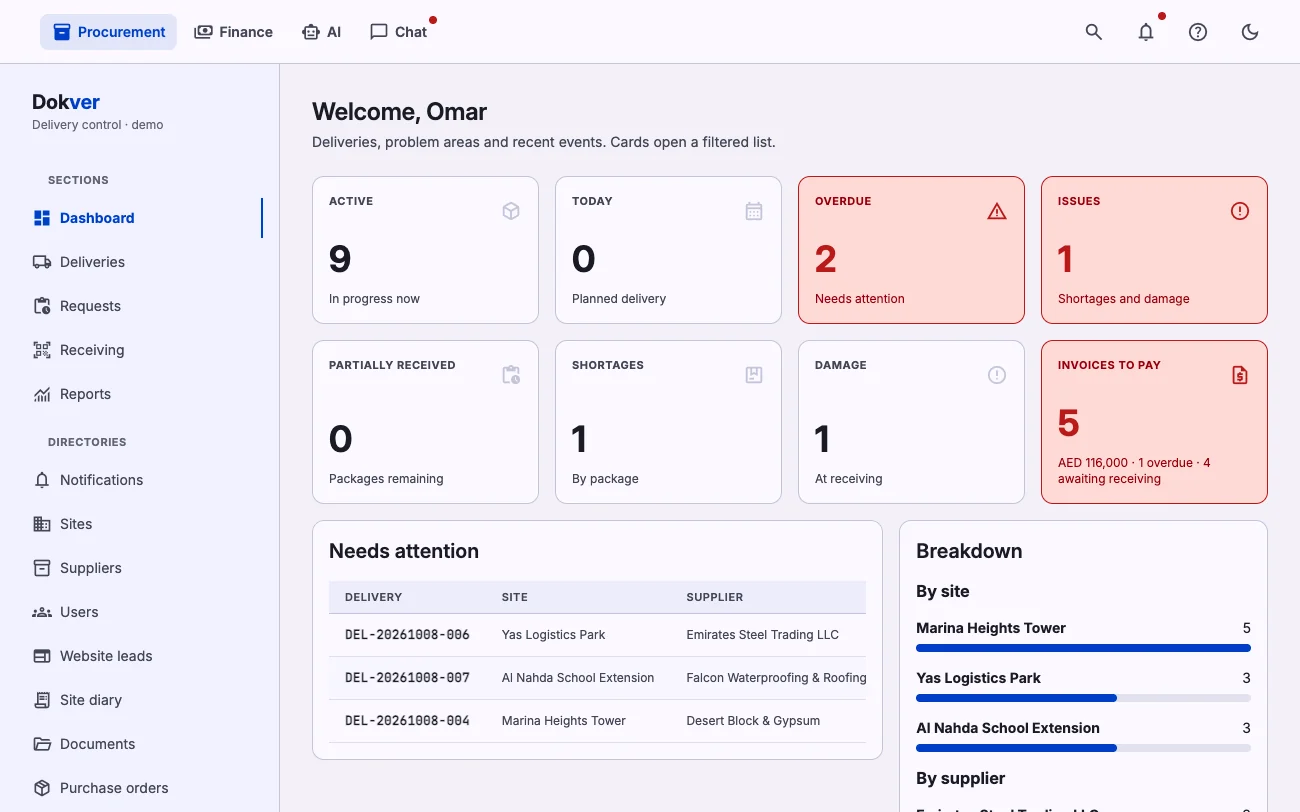
Task: Click the Website leads icon
Action: [x=42, y=656]
